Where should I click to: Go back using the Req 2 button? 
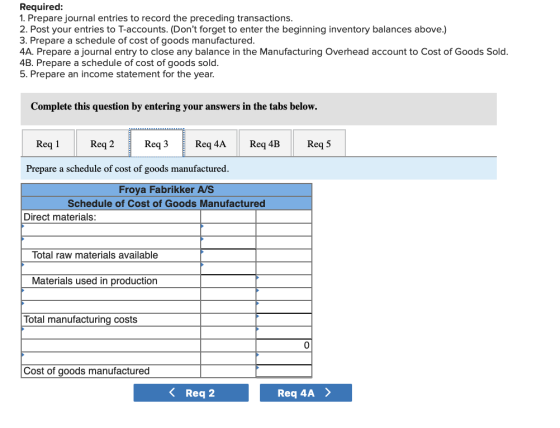191,393
